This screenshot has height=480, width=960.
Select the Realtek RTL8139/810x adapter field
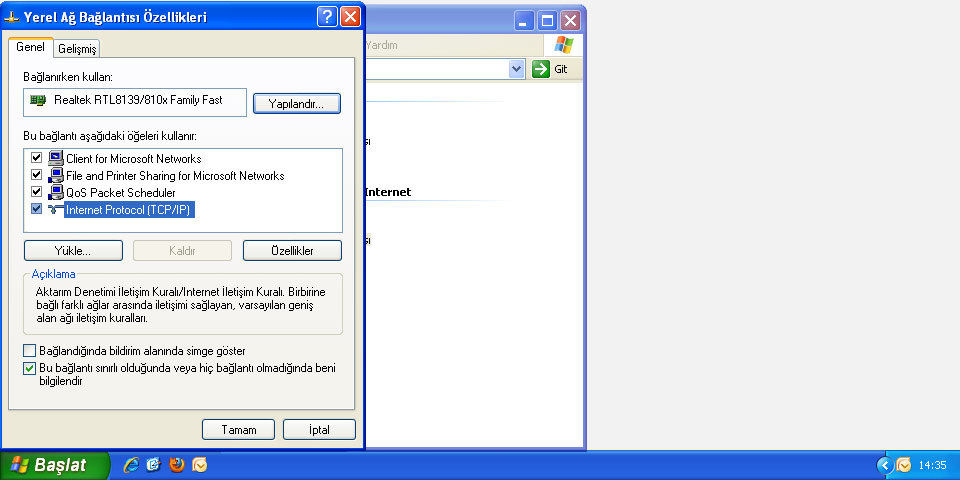pyautogui.click(x=135, y=102)
